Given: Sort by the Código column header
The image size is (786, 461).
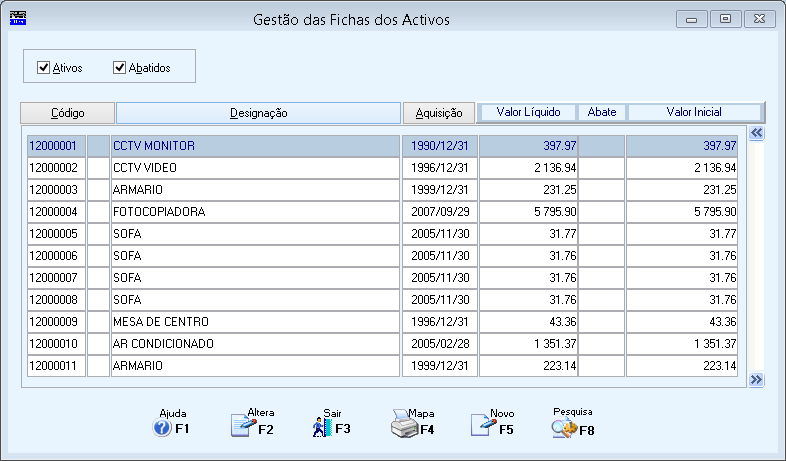Looking at the screenshot, I should coord(68,113).
